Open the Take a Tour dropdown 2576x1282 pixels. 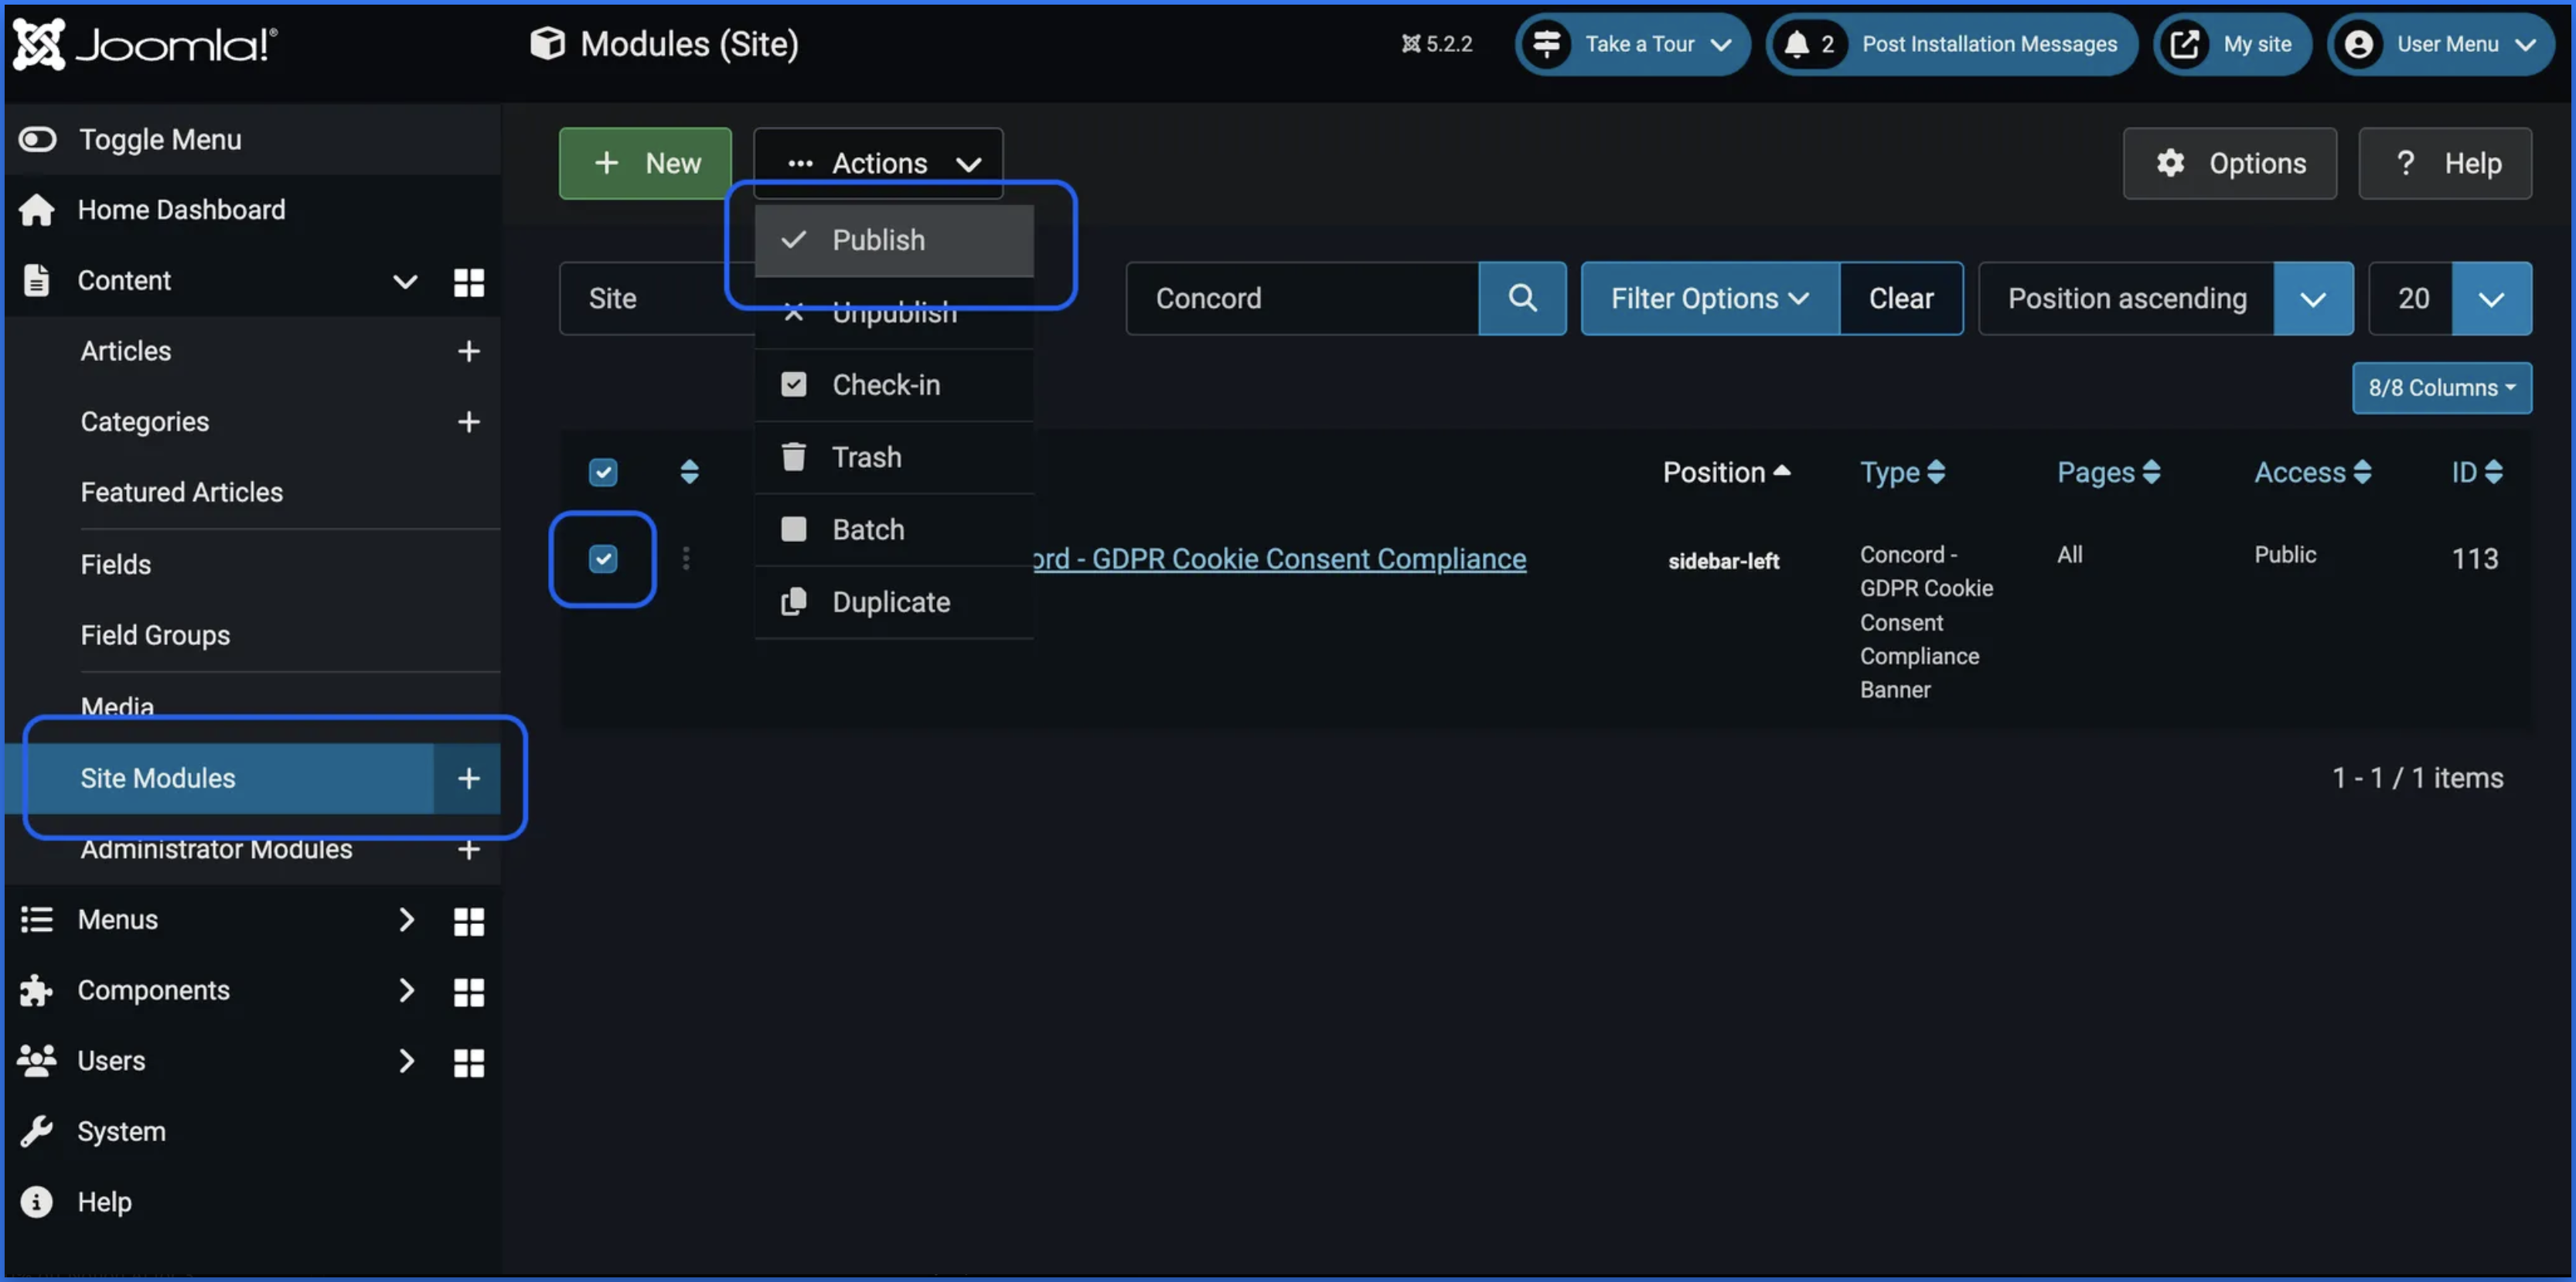(x=1632, y=44)
